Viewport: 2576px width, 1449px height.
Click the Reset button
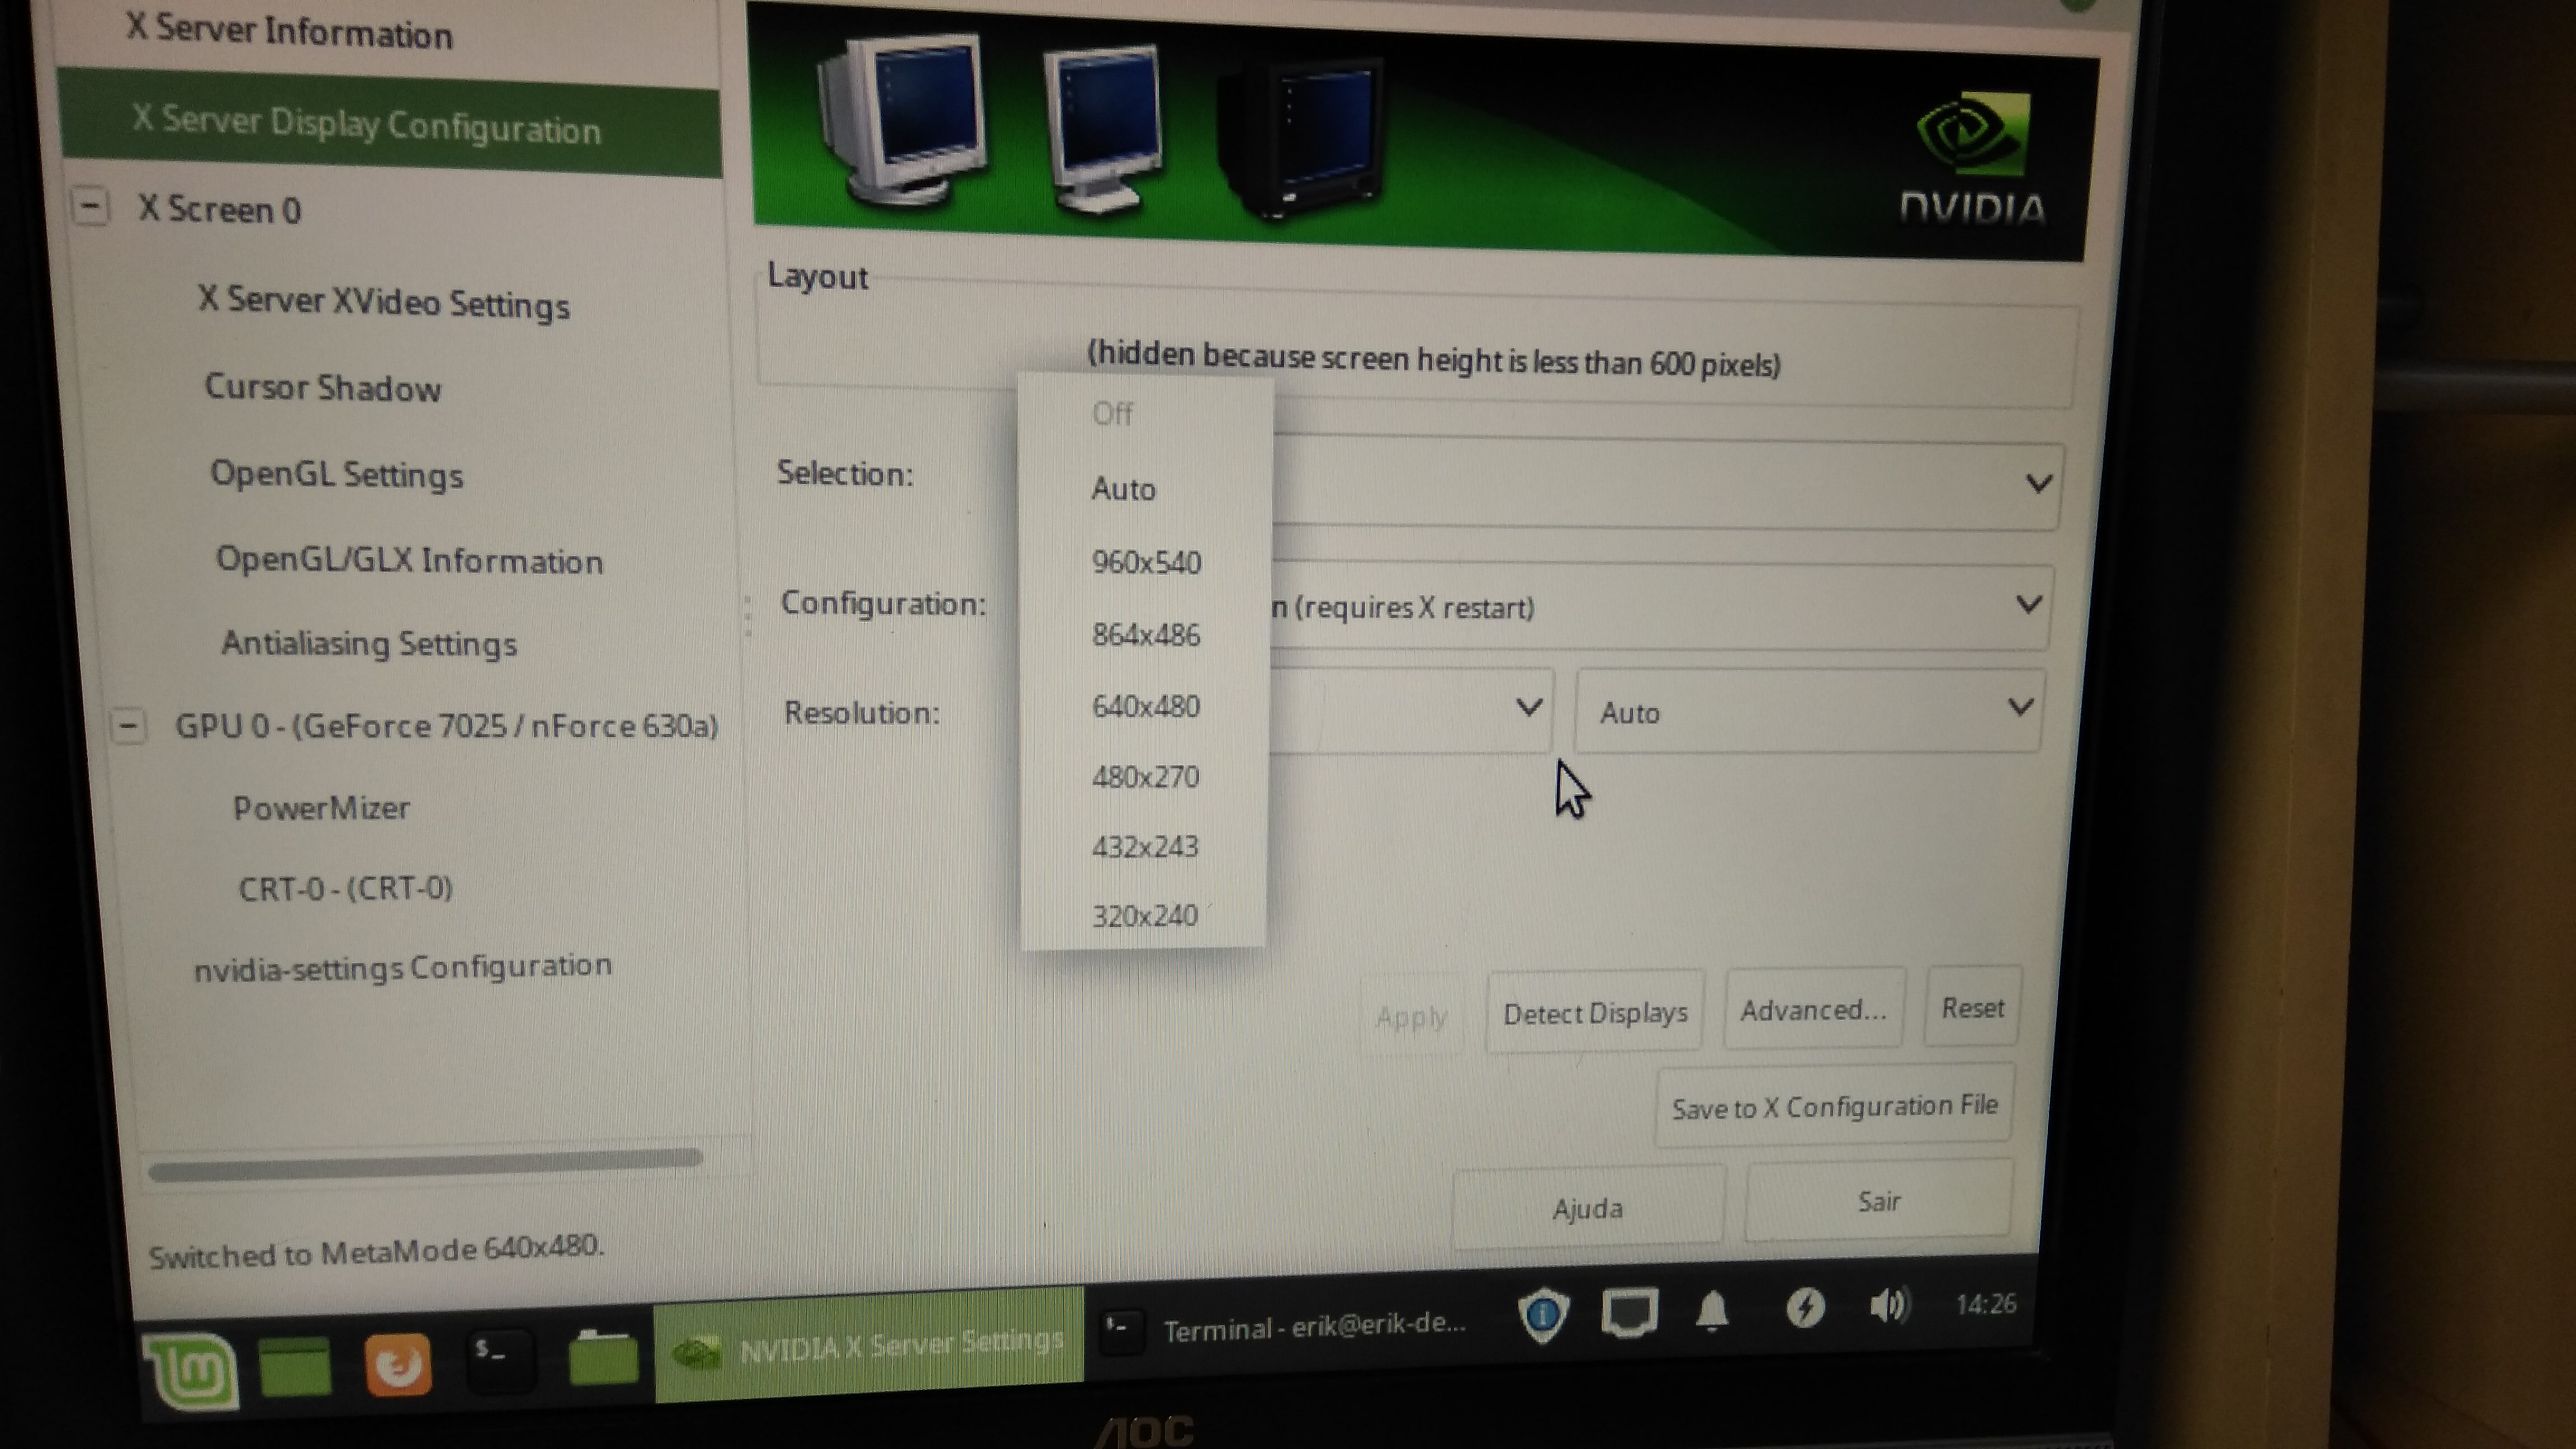(x=1972, y=1007)
